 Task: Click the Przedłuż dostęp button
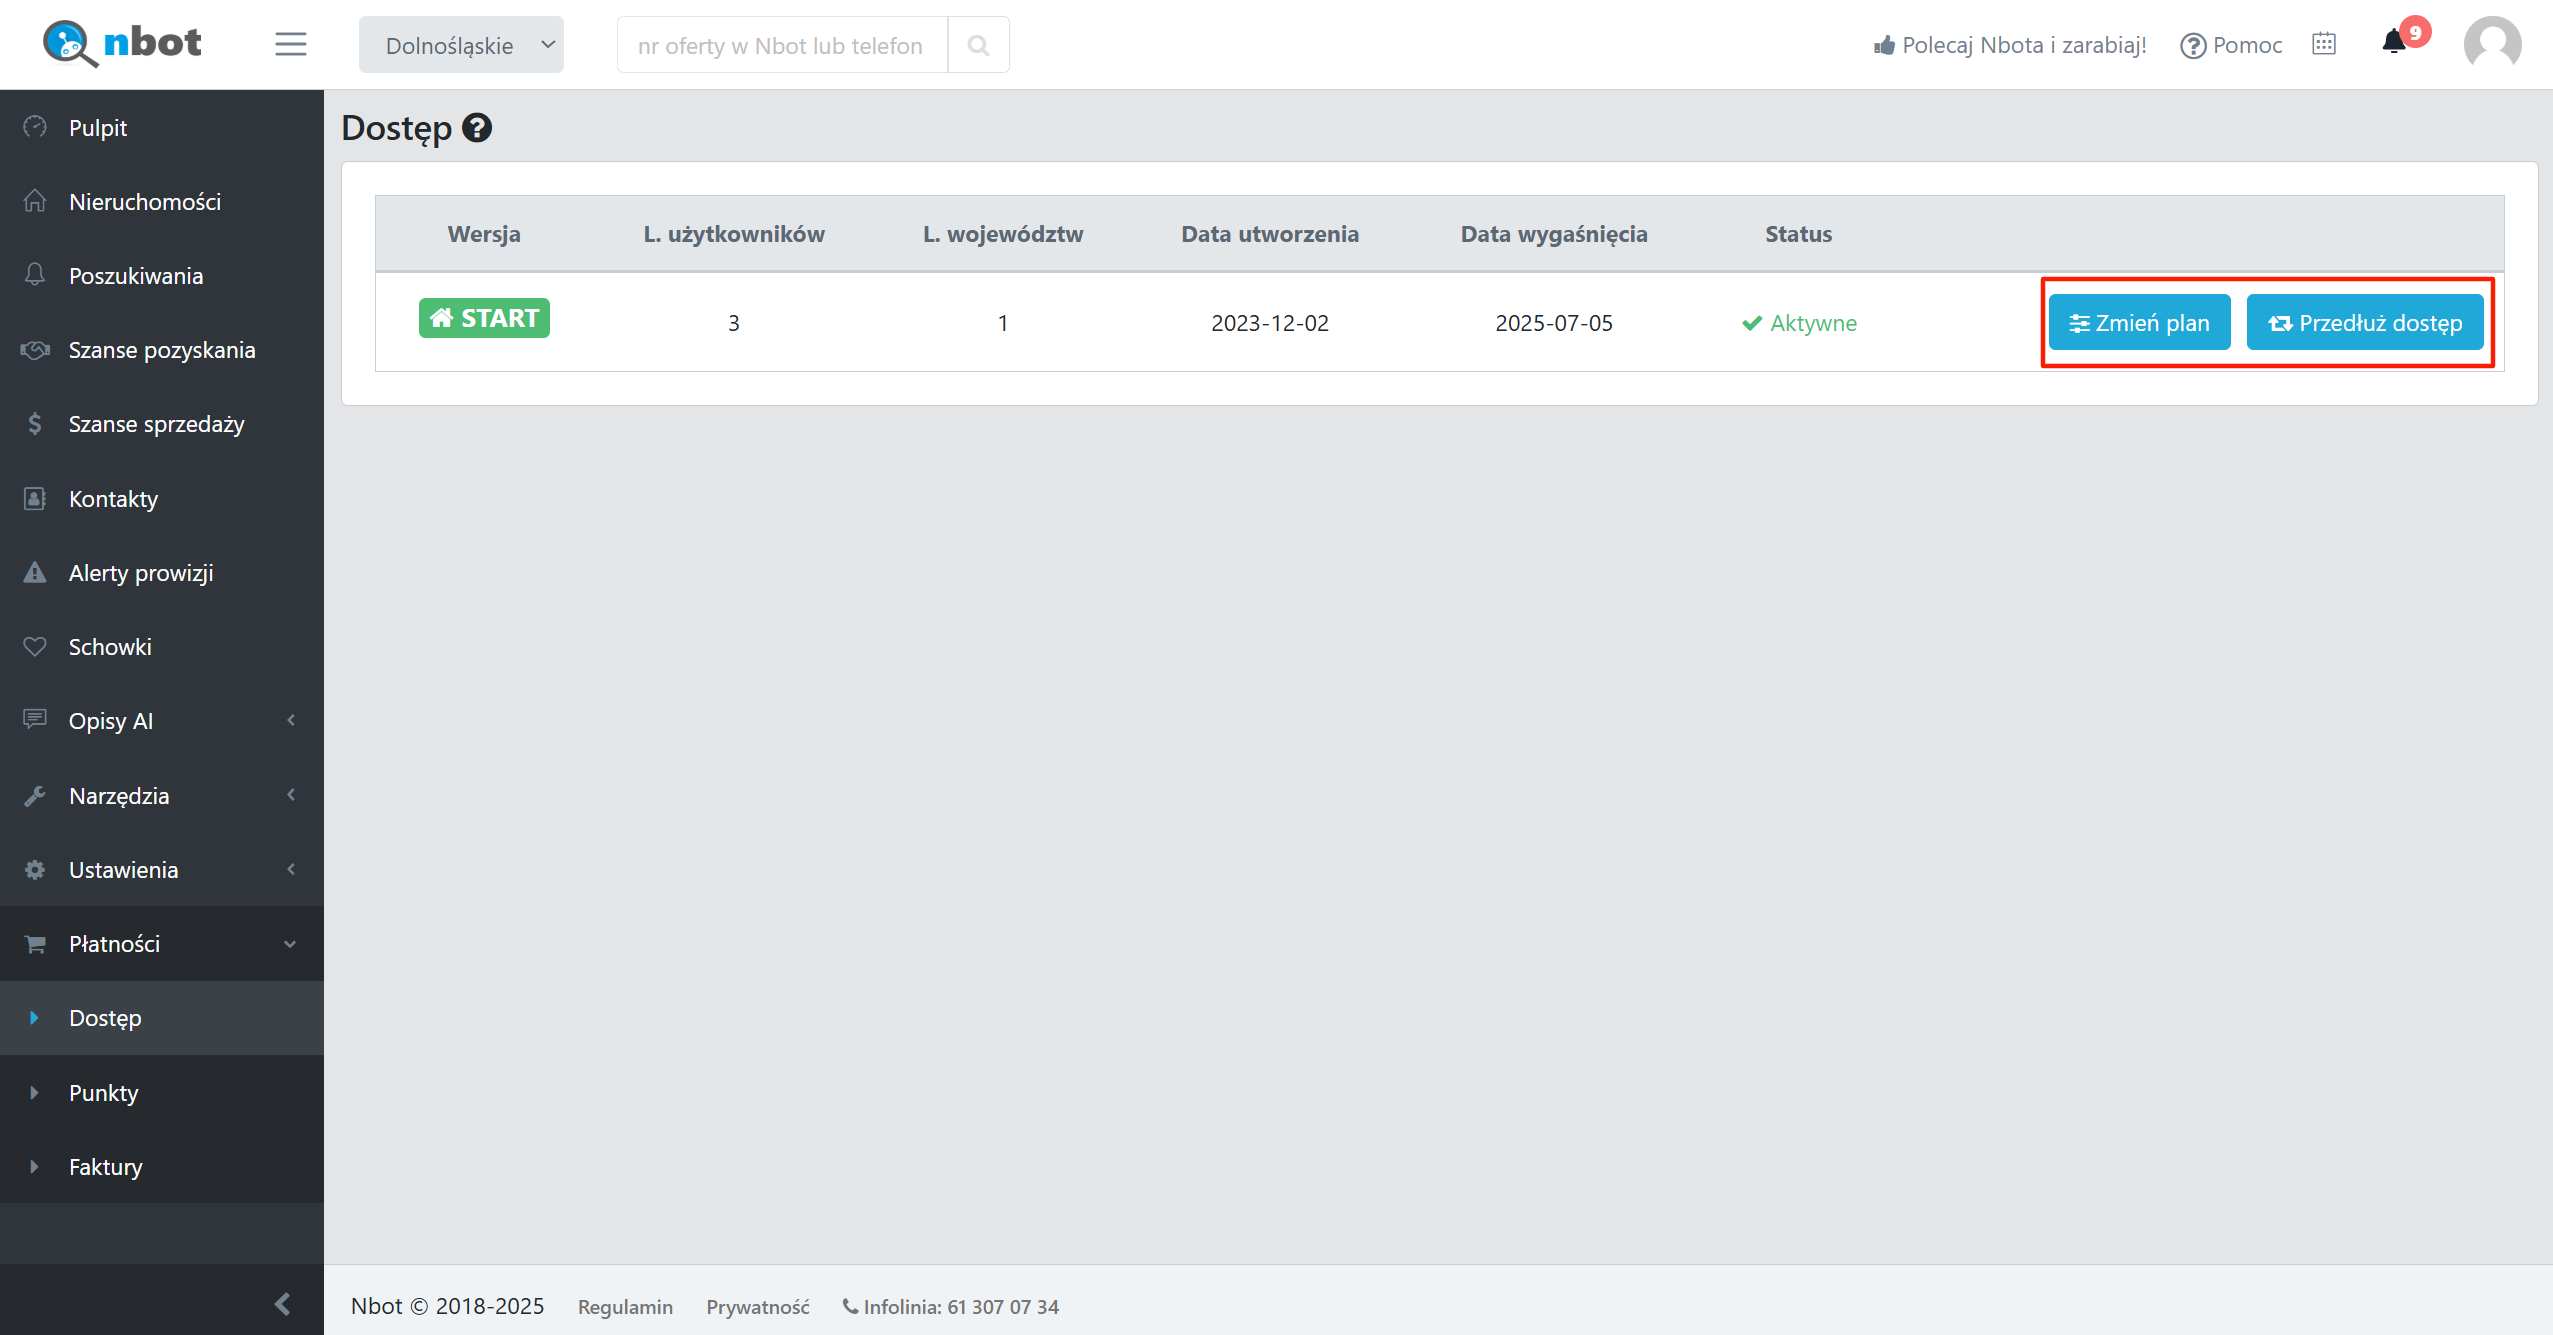click(2364, 323)
